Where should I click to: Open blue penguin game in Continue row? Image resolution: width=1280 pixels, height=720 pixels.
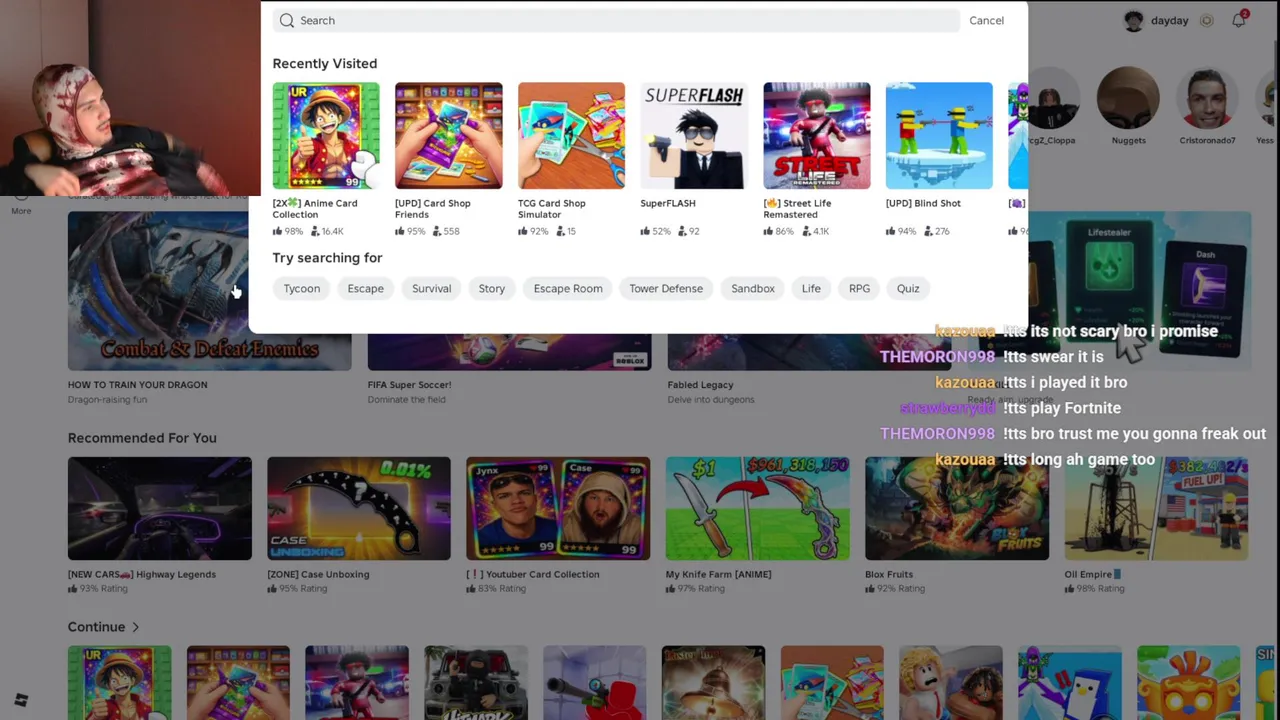click(1069, 682)
